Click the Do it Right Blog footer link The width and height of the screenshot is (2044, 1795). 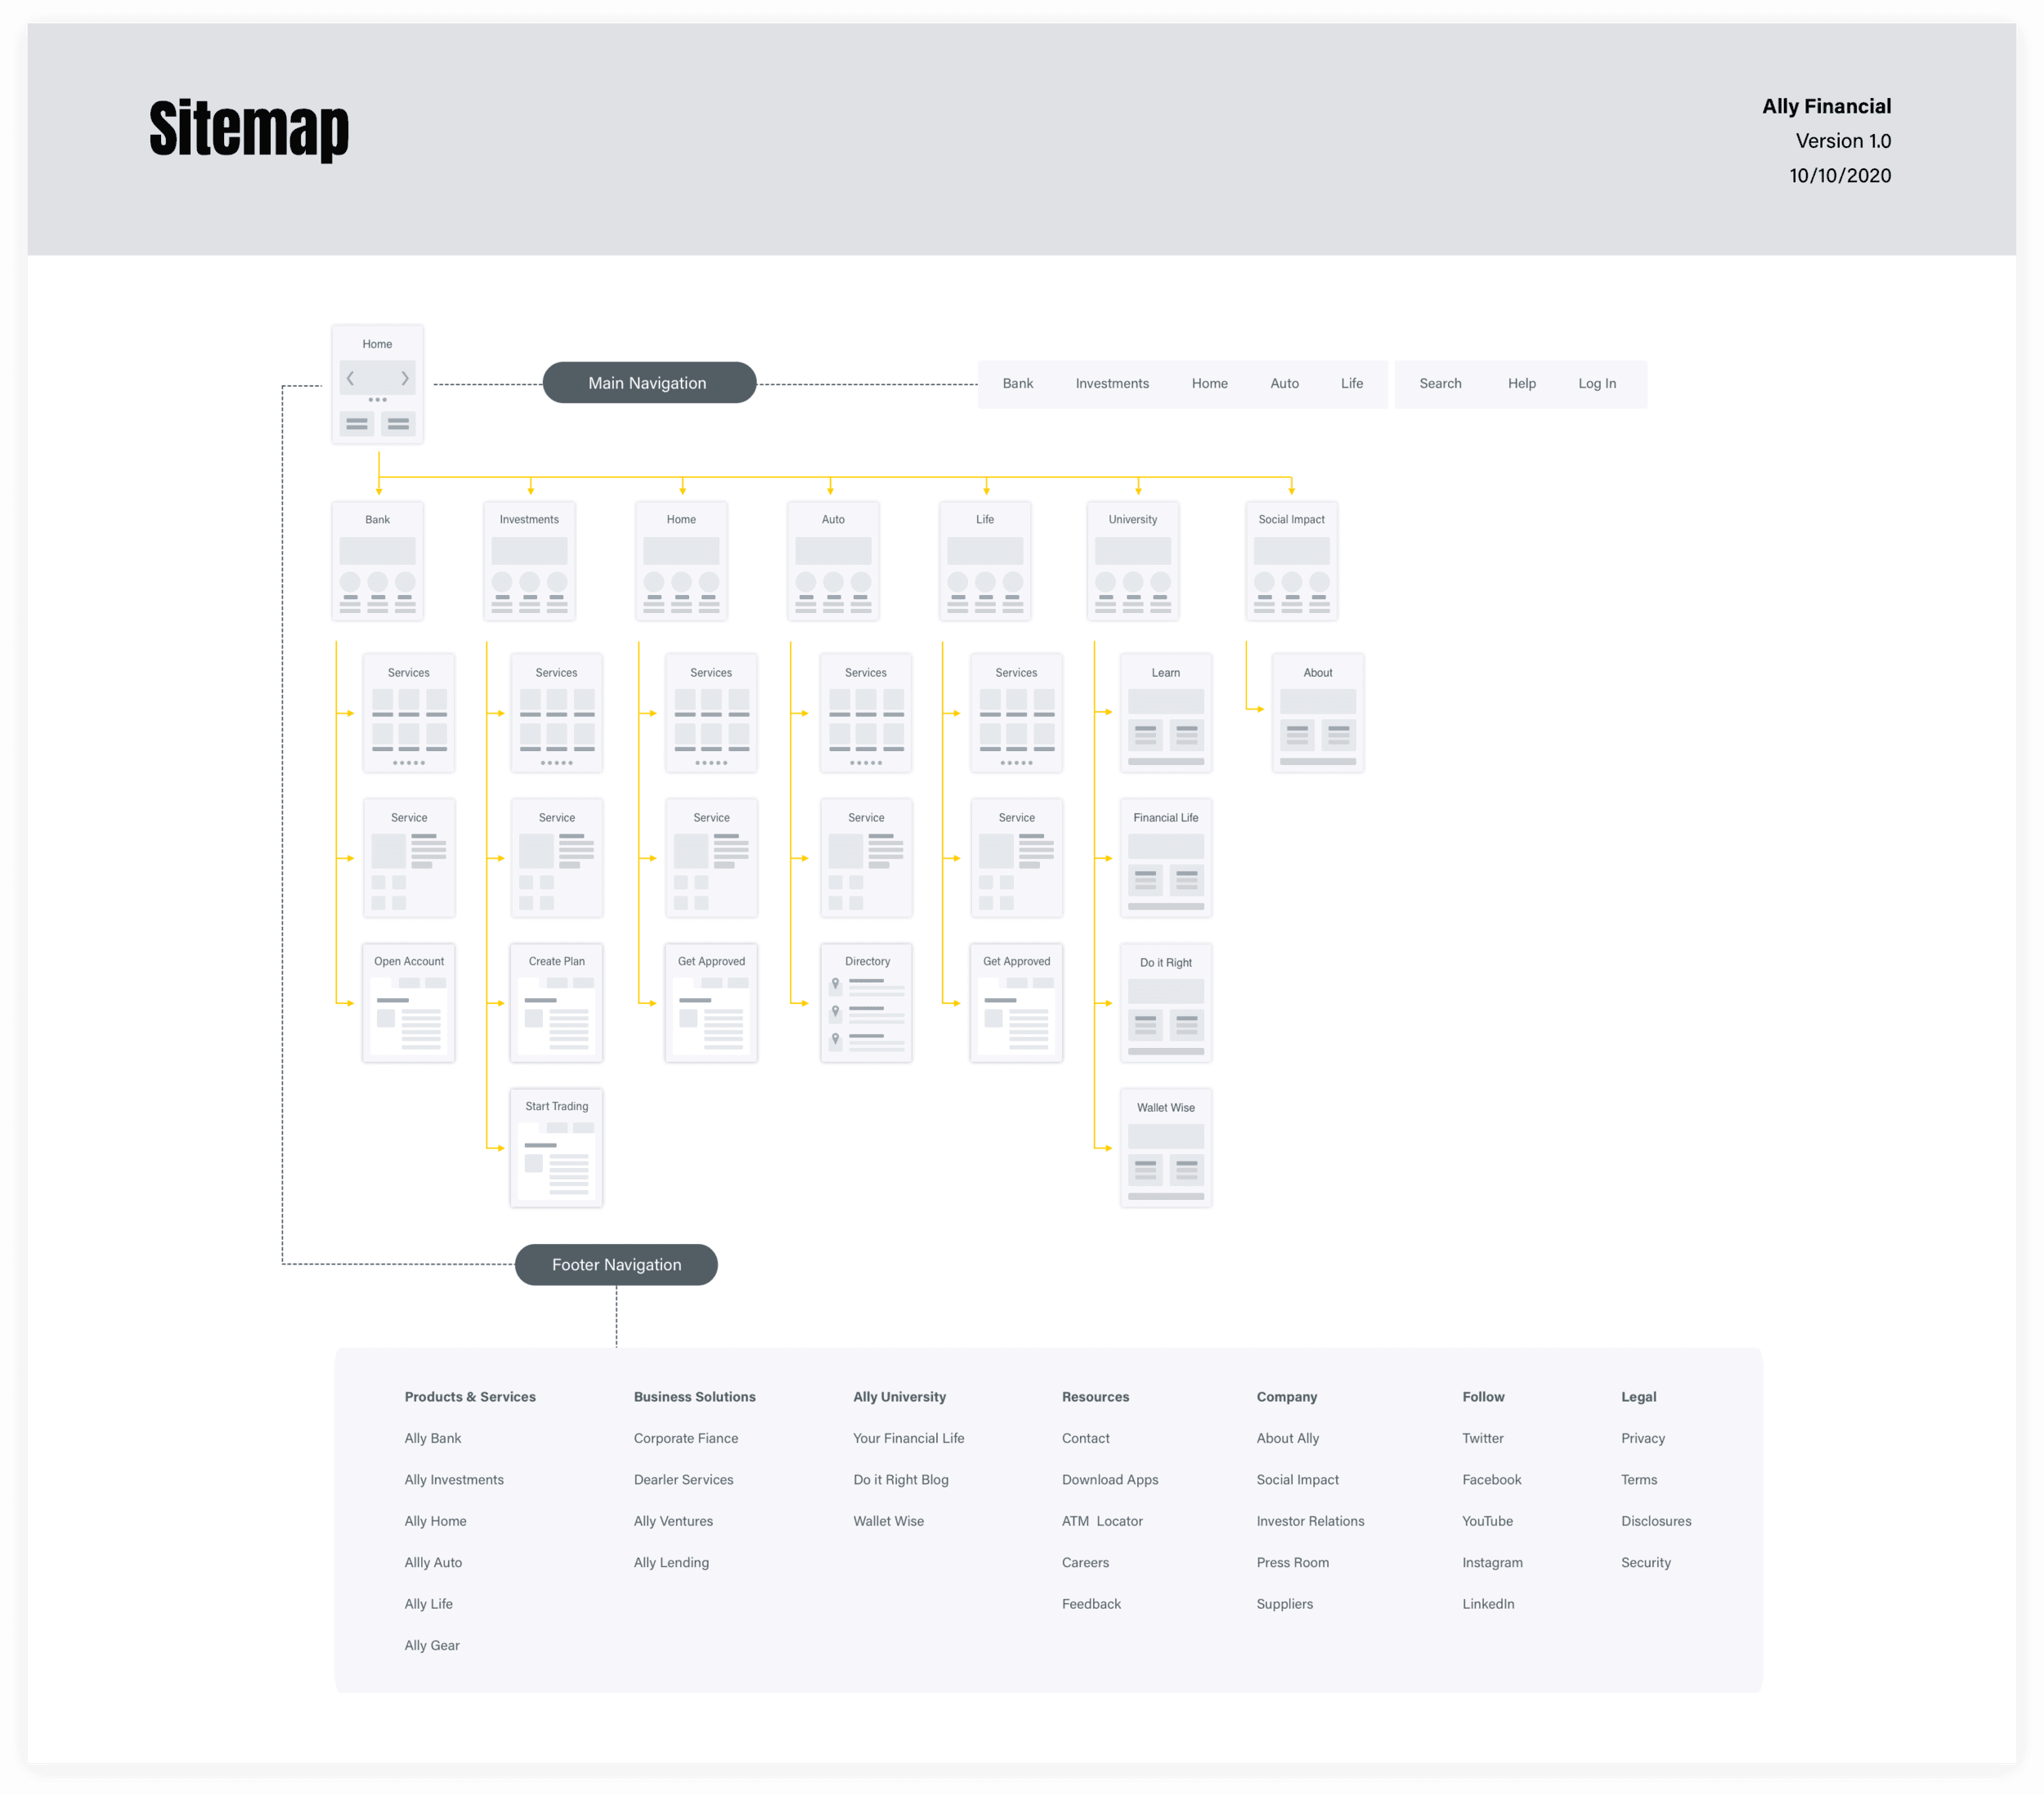pos(901,1480)
